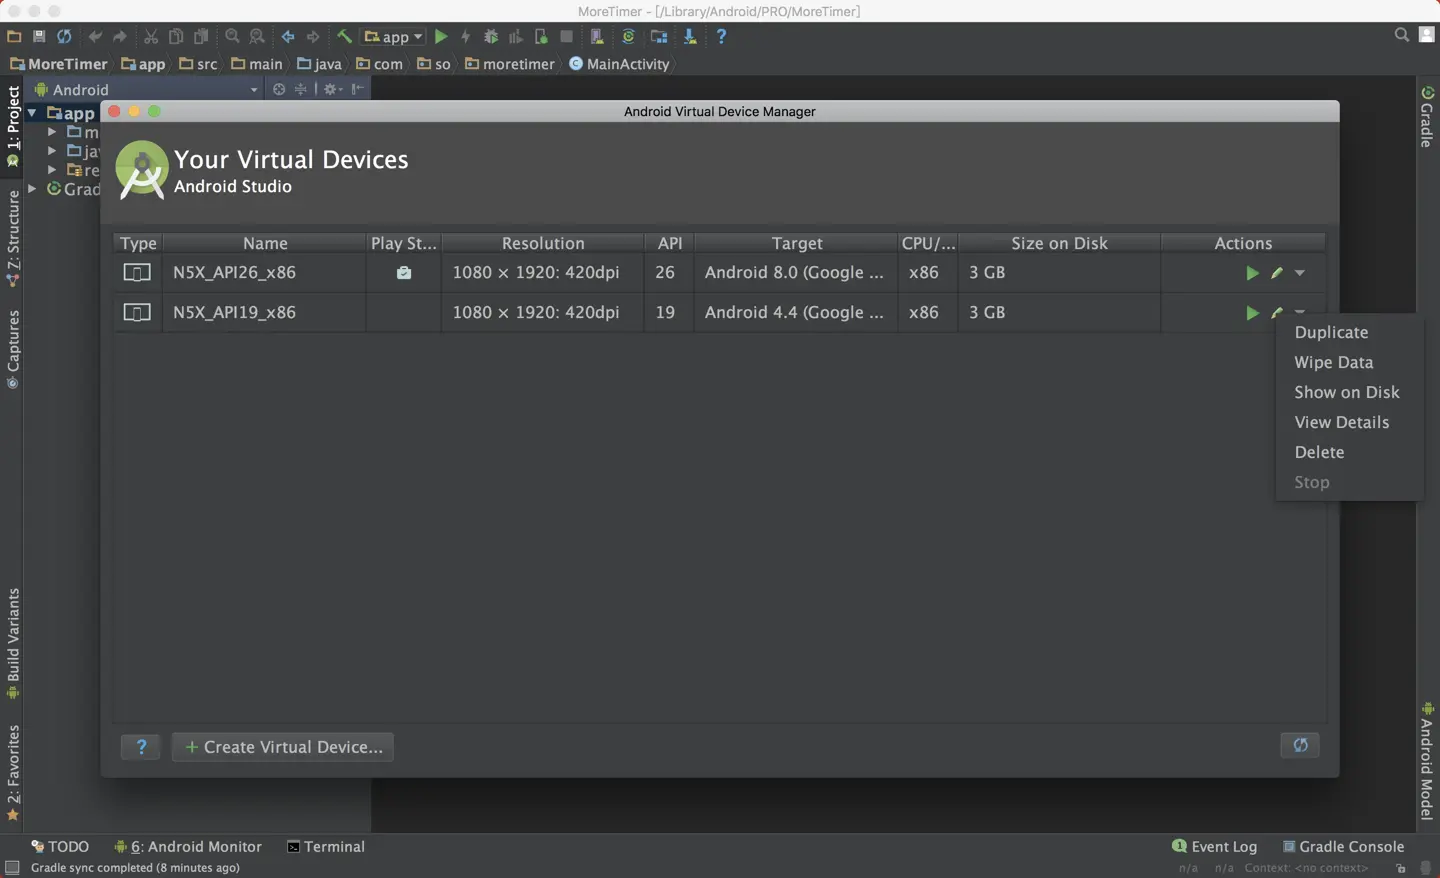The height and width of the screenshot is (878, 1440).
Task: Click the Size on Disk column header
Action: pyautogui.click(x=1059, y=243)
